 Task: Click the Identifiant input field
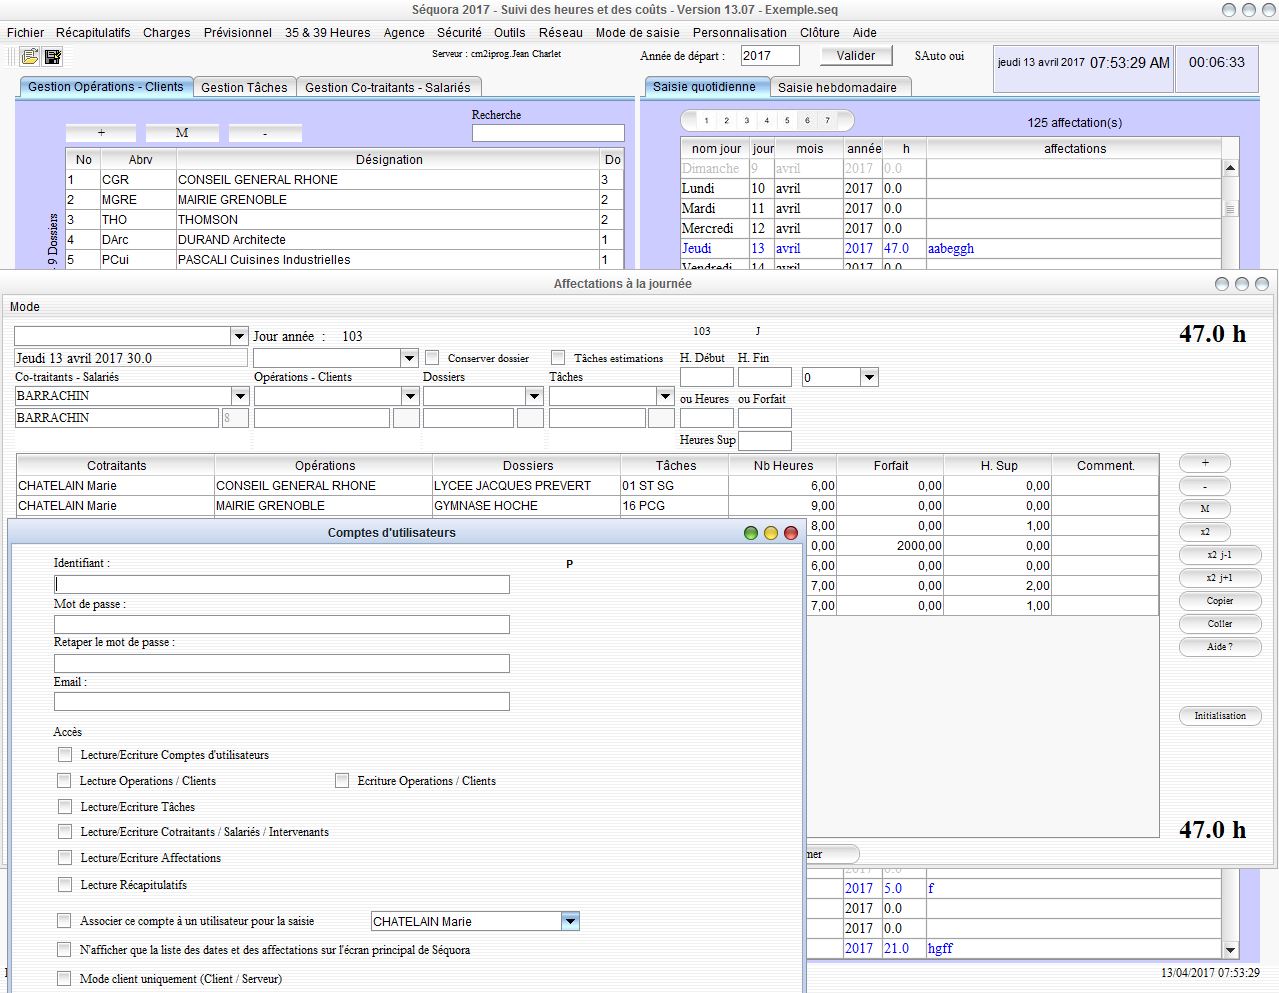pyautogui.click(x=281, y=584)
